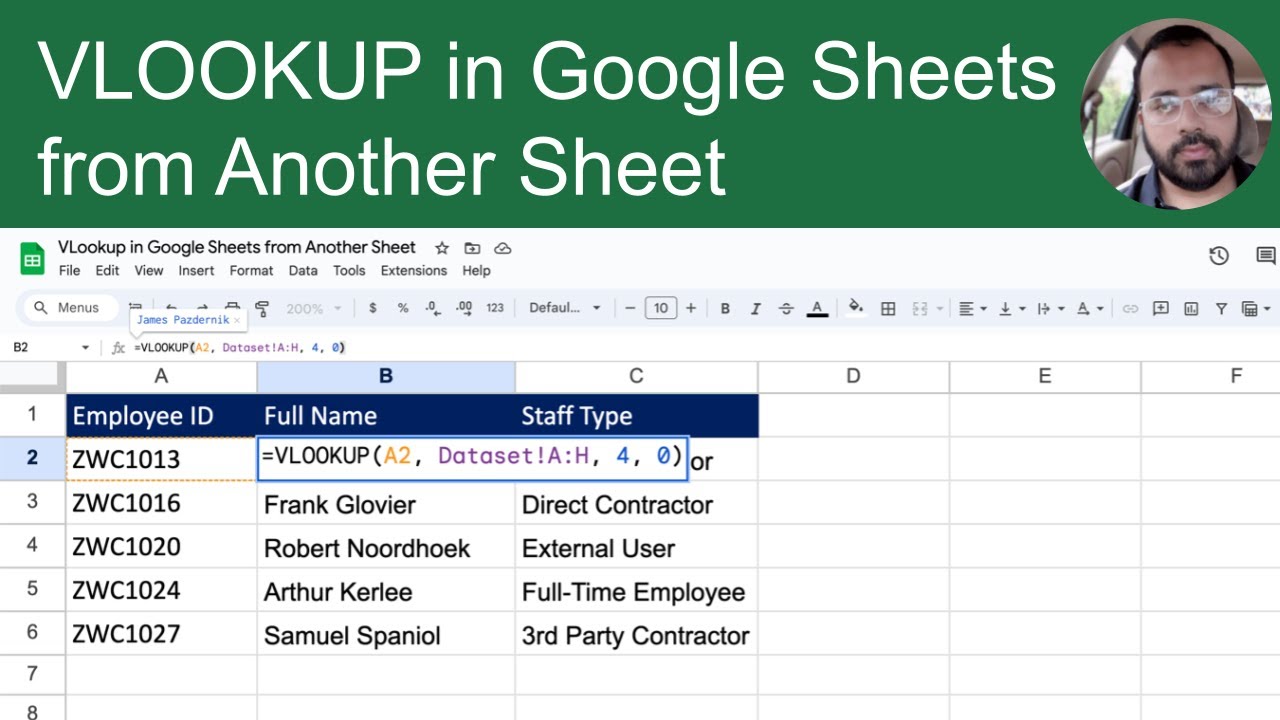This screenshot has height=720, width=1280.
Task: Open the Help menu
Action: pos(476,271)
